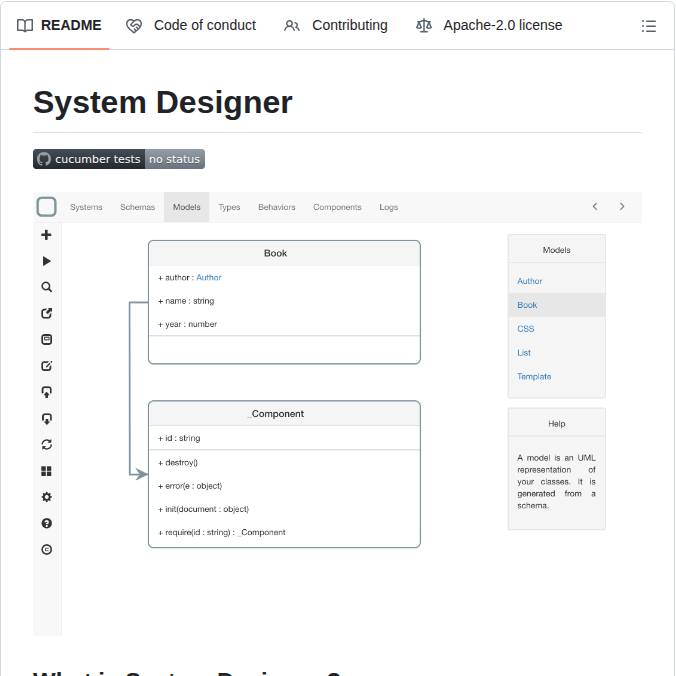Viewport: 676px width, 676px height.
Task: Click the copyright circle sidebar icon
Action: (47, 549)
